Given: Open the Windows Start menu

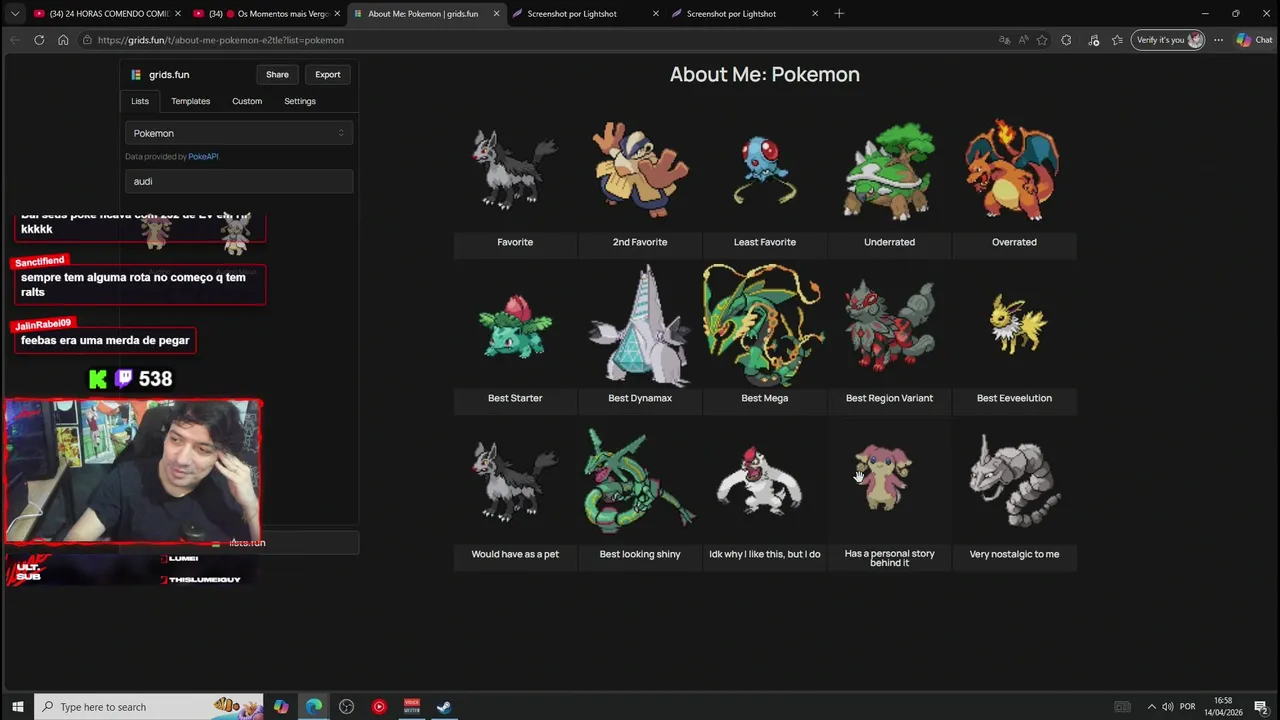Looking at the screenshot, I should [x=17, y=707].
